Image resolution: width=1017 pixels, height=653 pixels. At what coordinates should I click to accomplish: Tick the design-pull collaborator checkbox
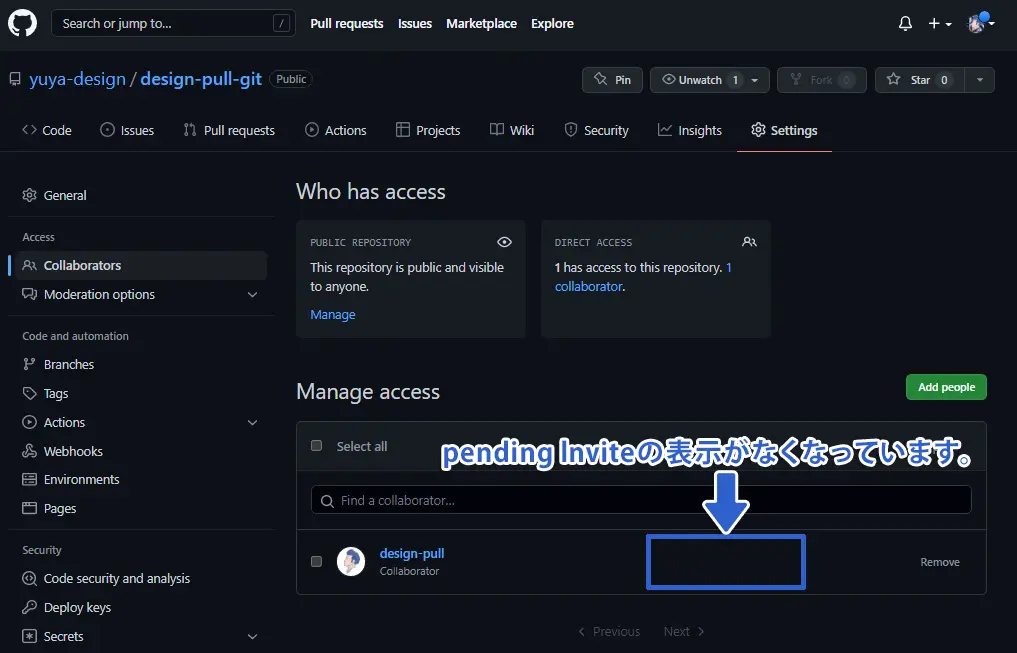pyautogui.click(x=317, y=561)
